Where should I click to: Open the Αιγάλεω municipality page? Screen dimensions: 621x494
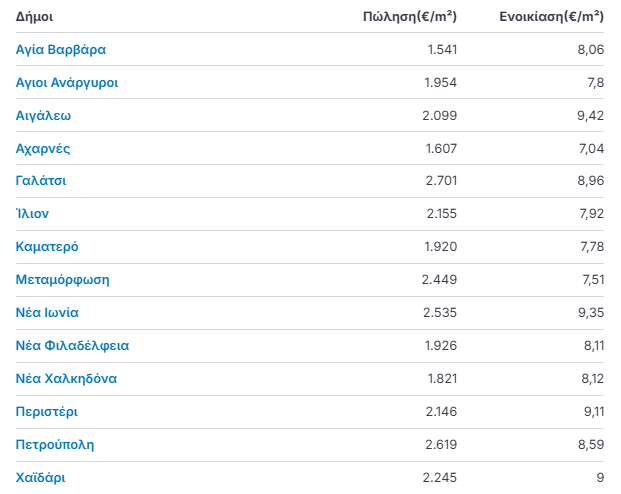(44, 115)
